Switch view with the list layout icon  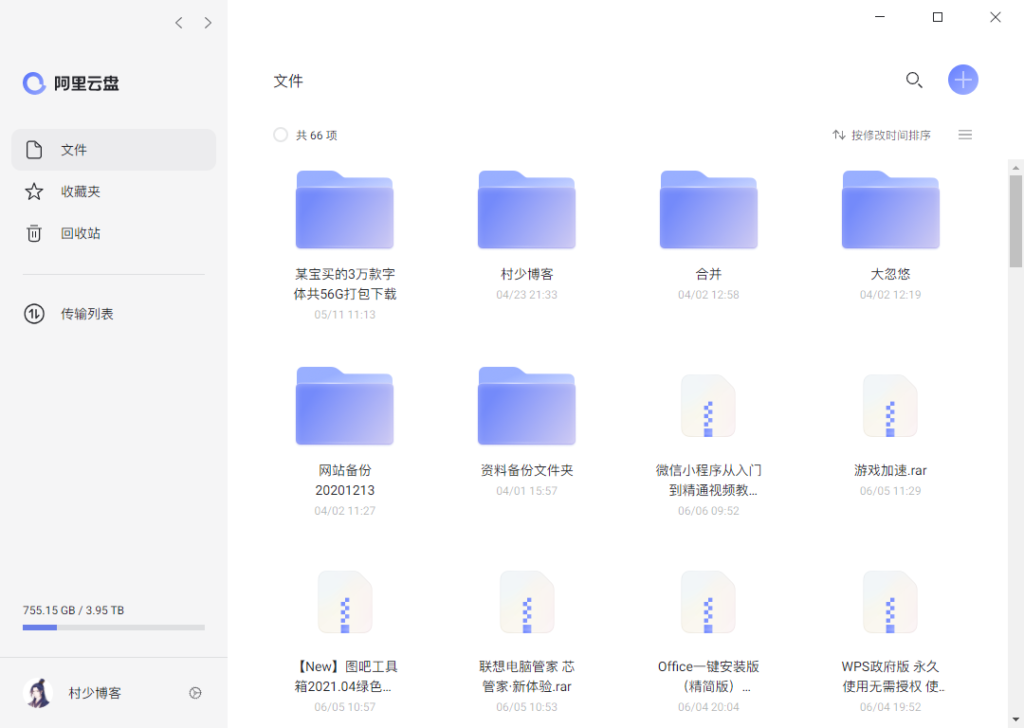tap(965, 135)
